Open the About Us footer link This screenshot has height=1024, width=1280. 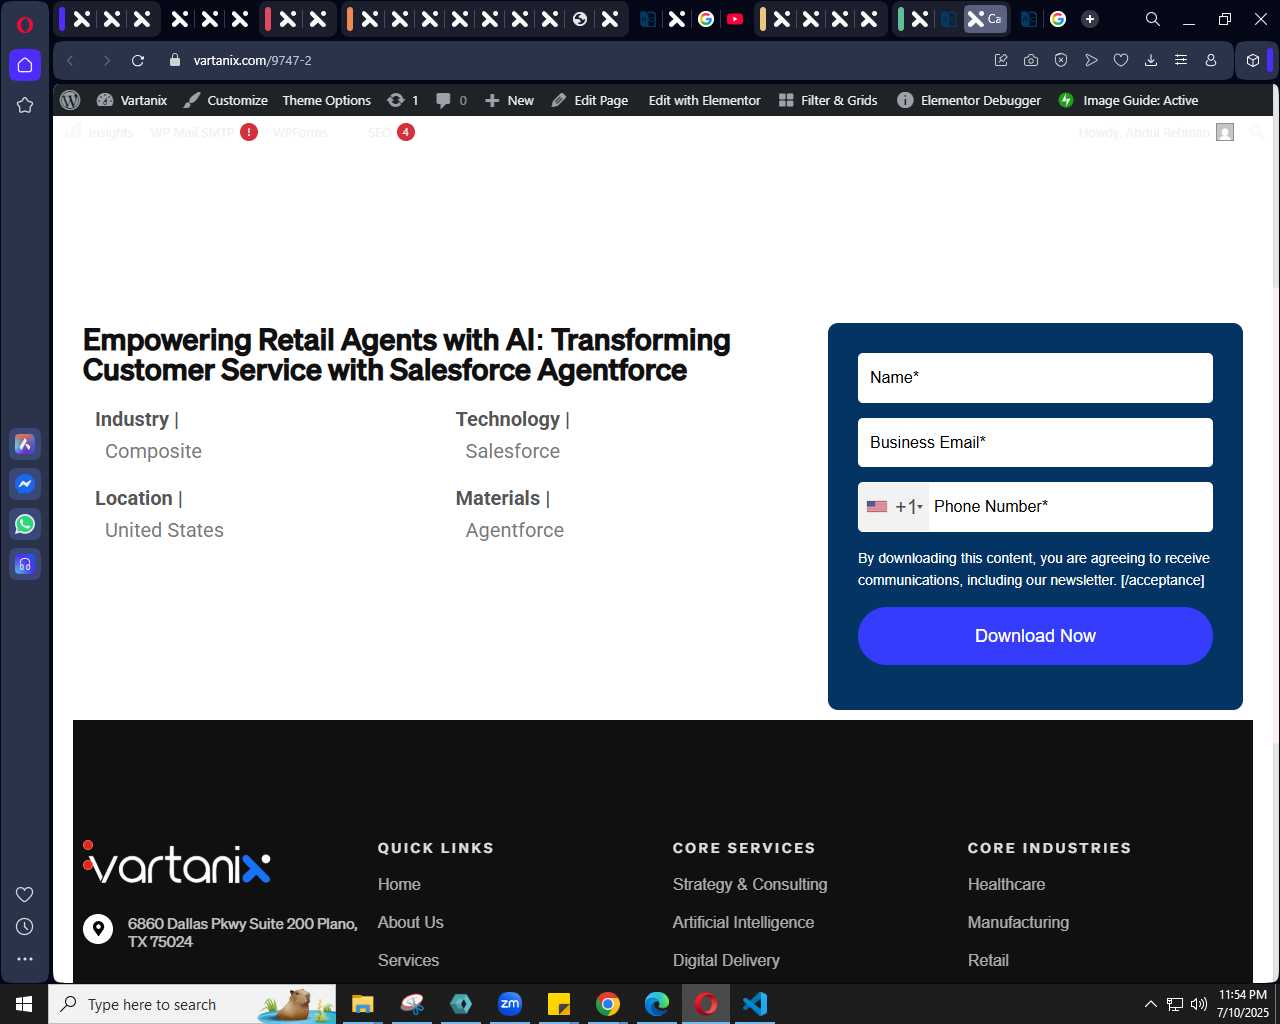[x=410, y=922]
